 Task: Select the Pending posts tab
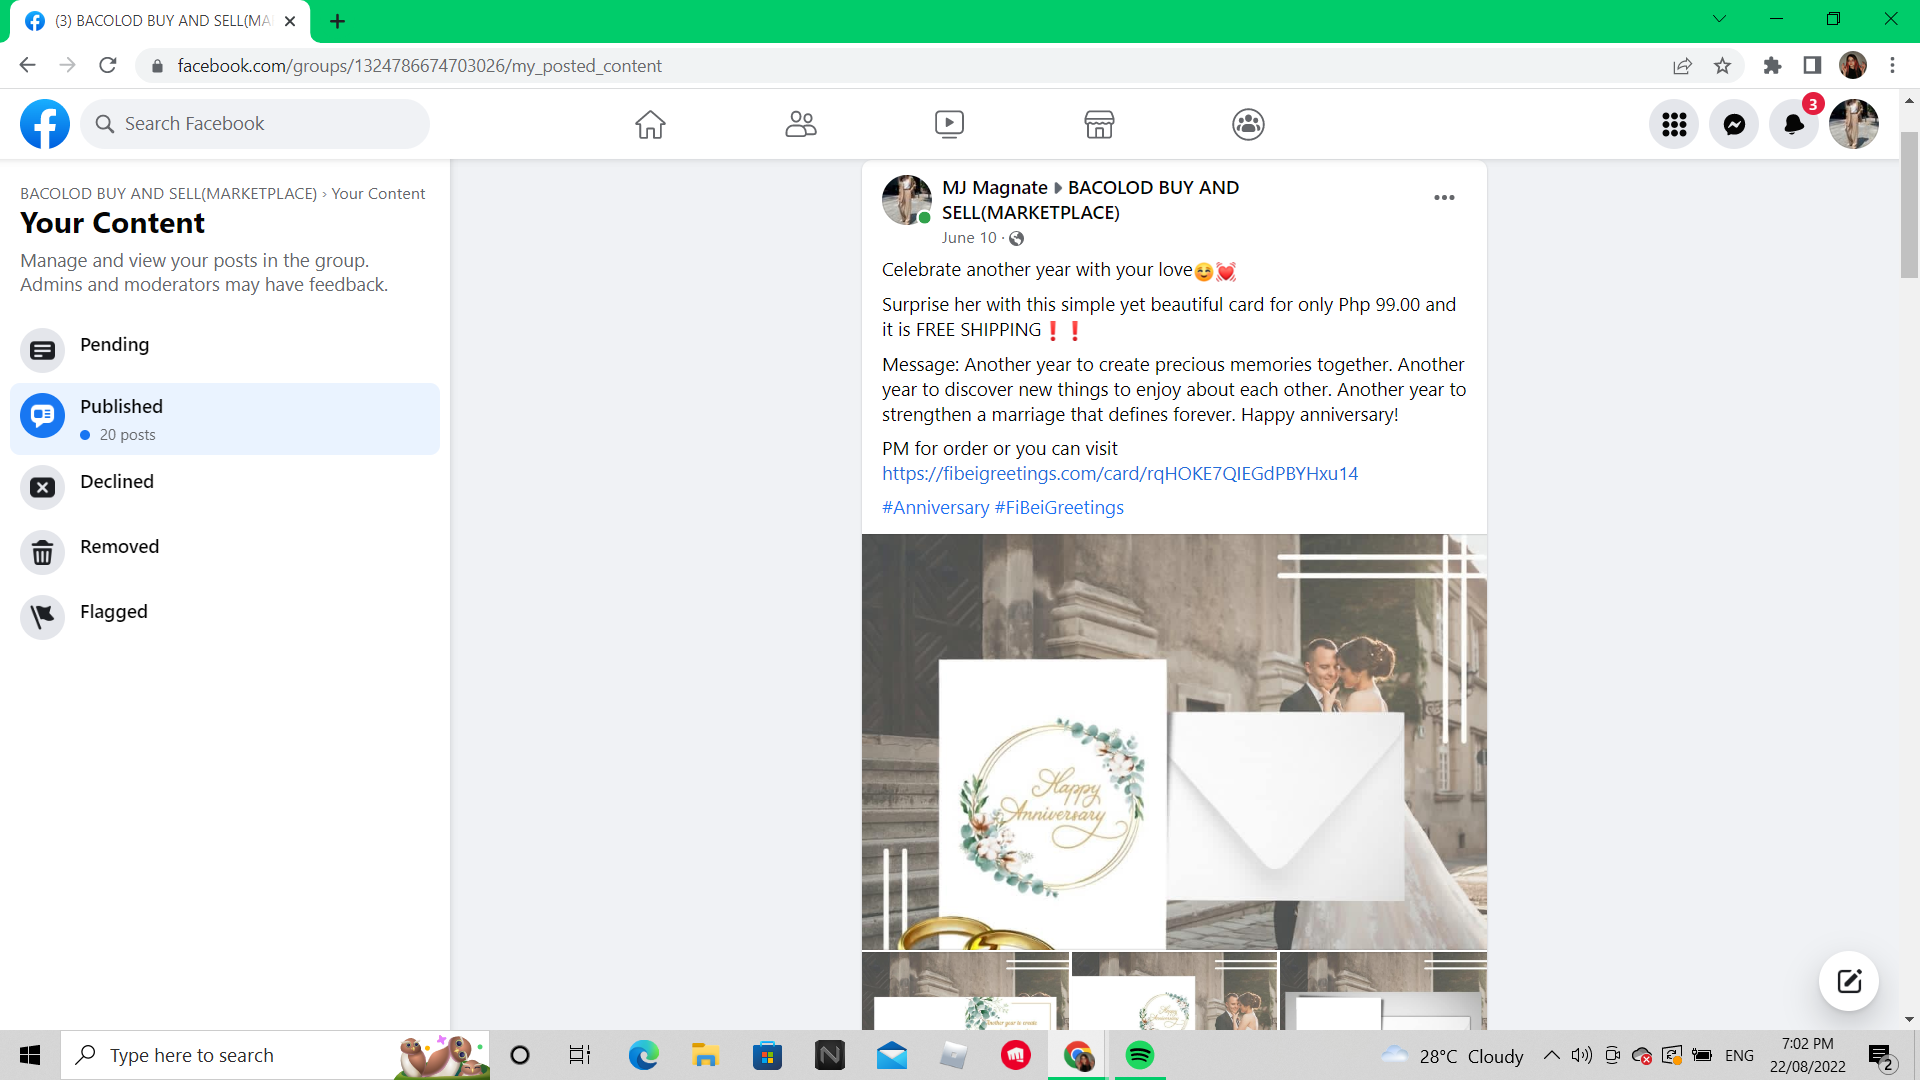tap(114, 345)
